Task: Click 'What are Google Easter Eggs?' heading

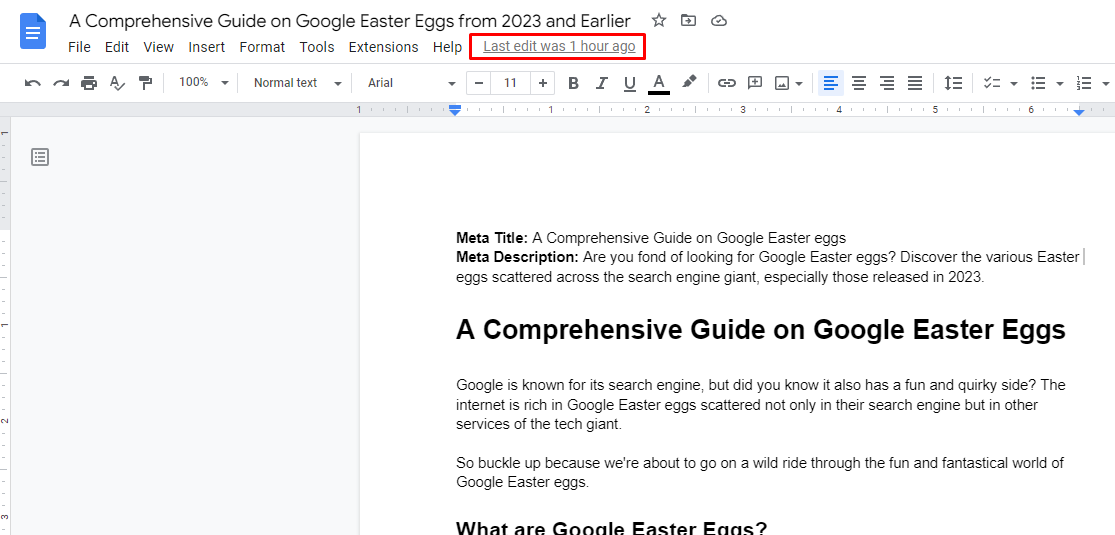Action: (612, 527)
